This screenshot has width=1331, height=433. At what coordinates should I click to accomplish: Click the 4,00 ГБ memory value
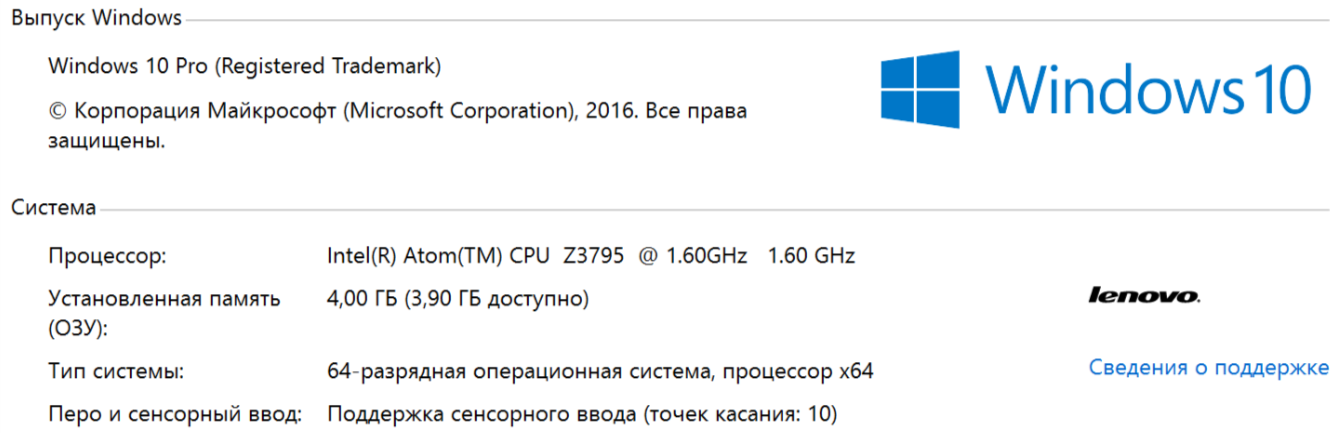[x=362, y=298]
